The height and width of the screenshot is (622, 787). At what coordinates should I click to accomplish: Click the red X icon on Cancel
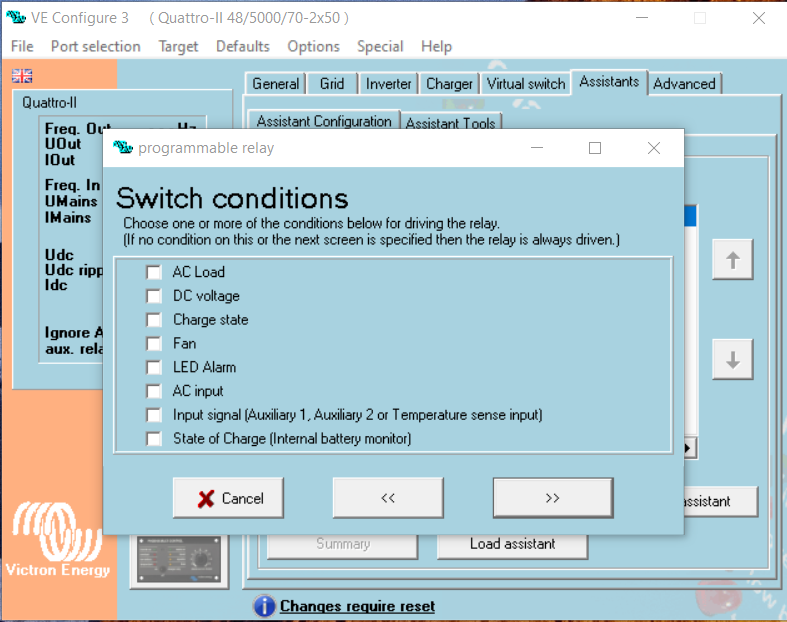pyautogui.click(x=206, y=499)
